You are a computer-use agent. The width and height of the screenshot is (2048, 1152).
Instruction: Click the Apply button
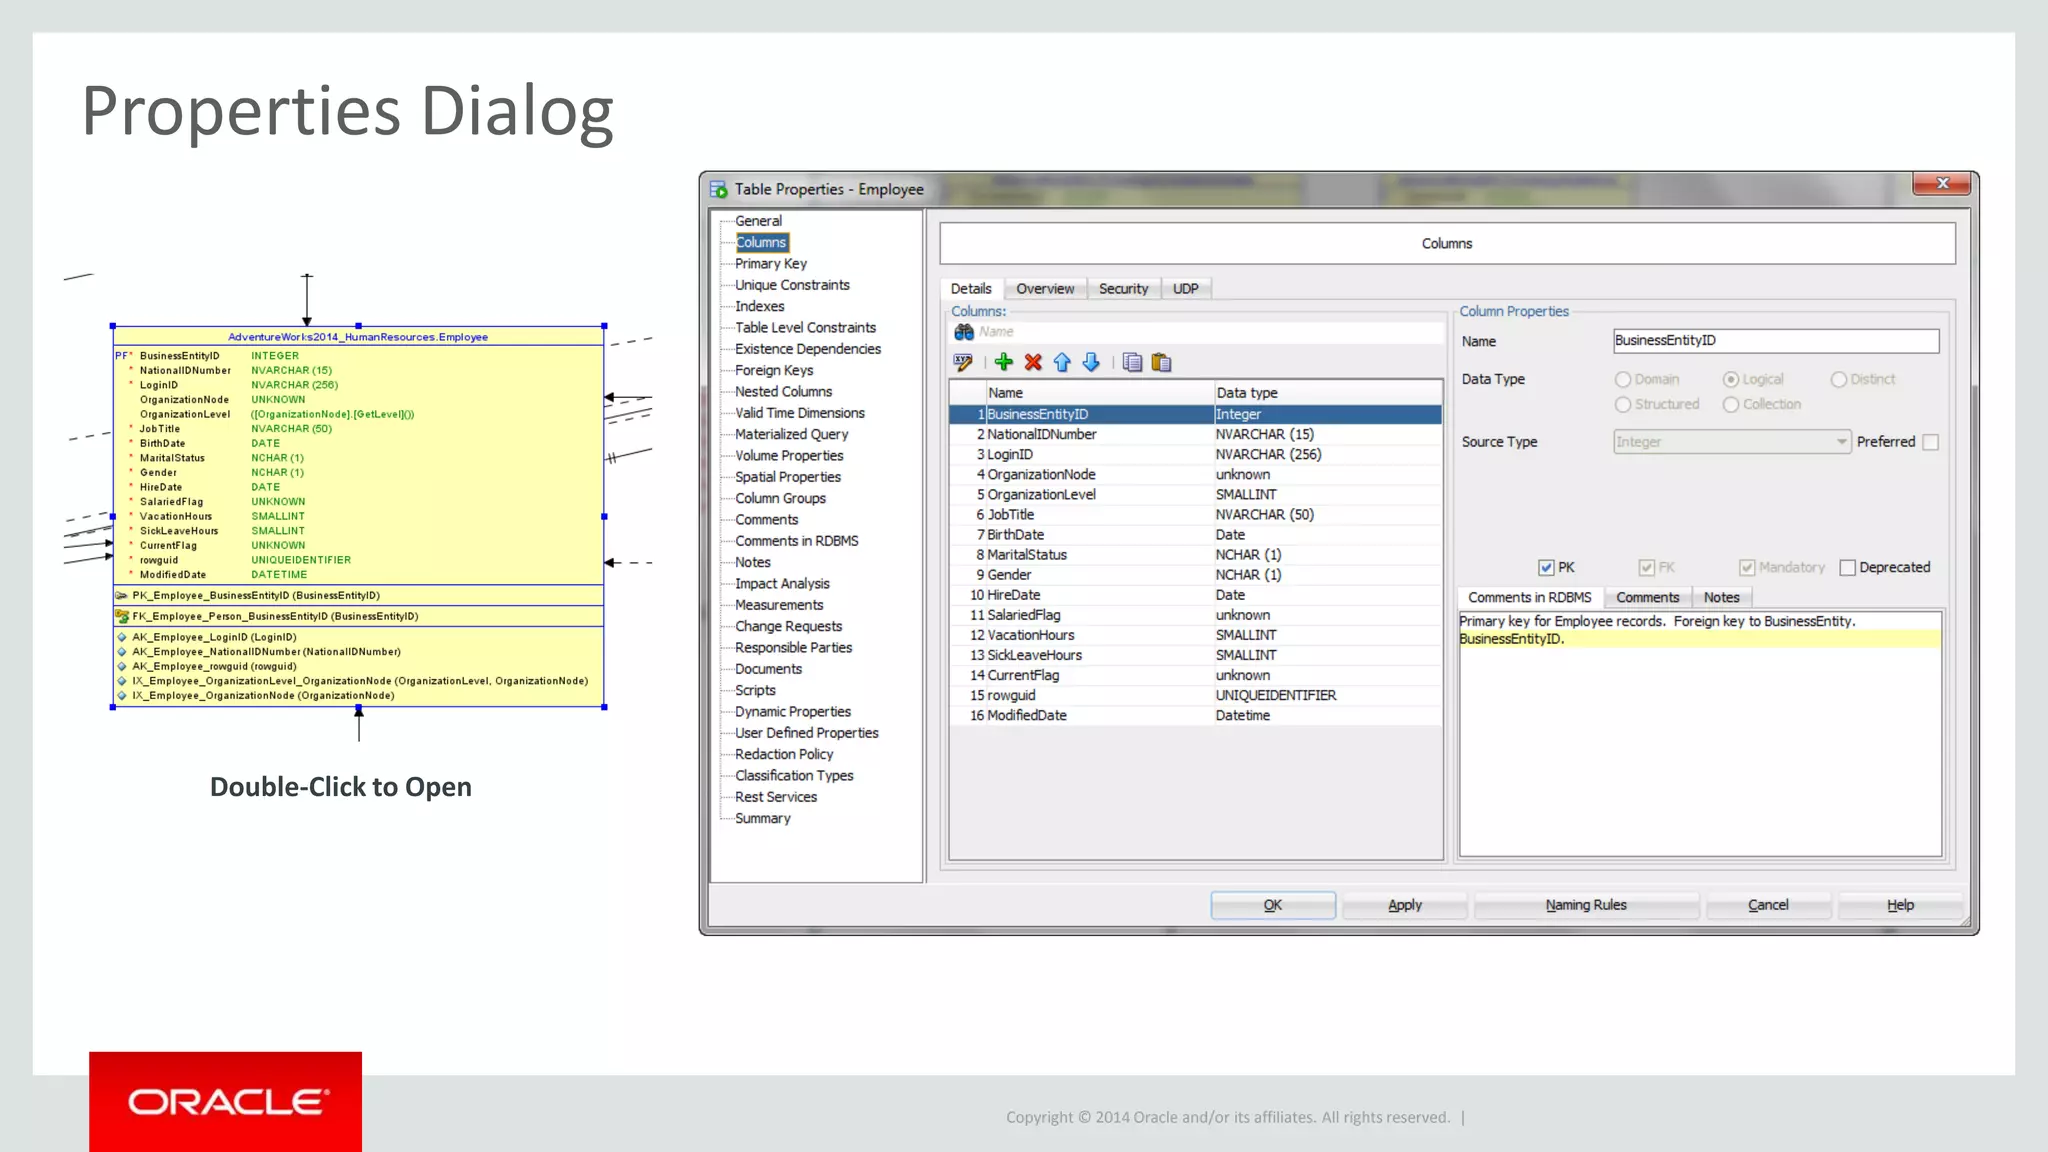(x=1405, y=905)
